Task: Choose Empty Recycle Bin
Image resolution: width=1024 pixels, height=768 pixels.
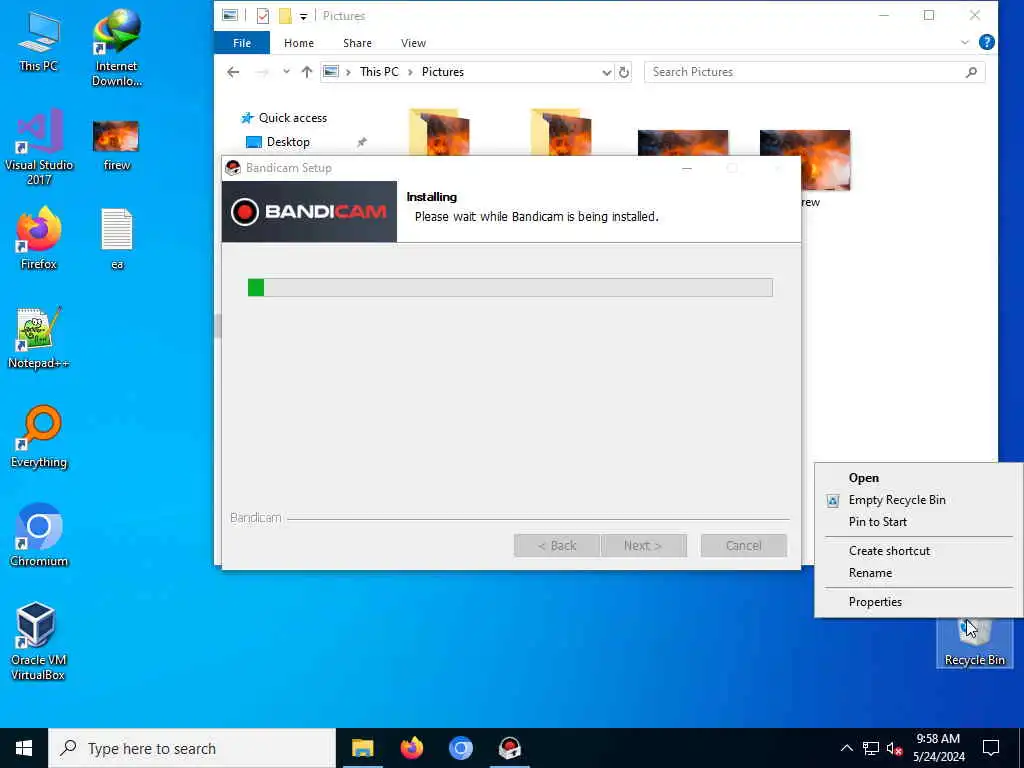Action: point(918,500)
